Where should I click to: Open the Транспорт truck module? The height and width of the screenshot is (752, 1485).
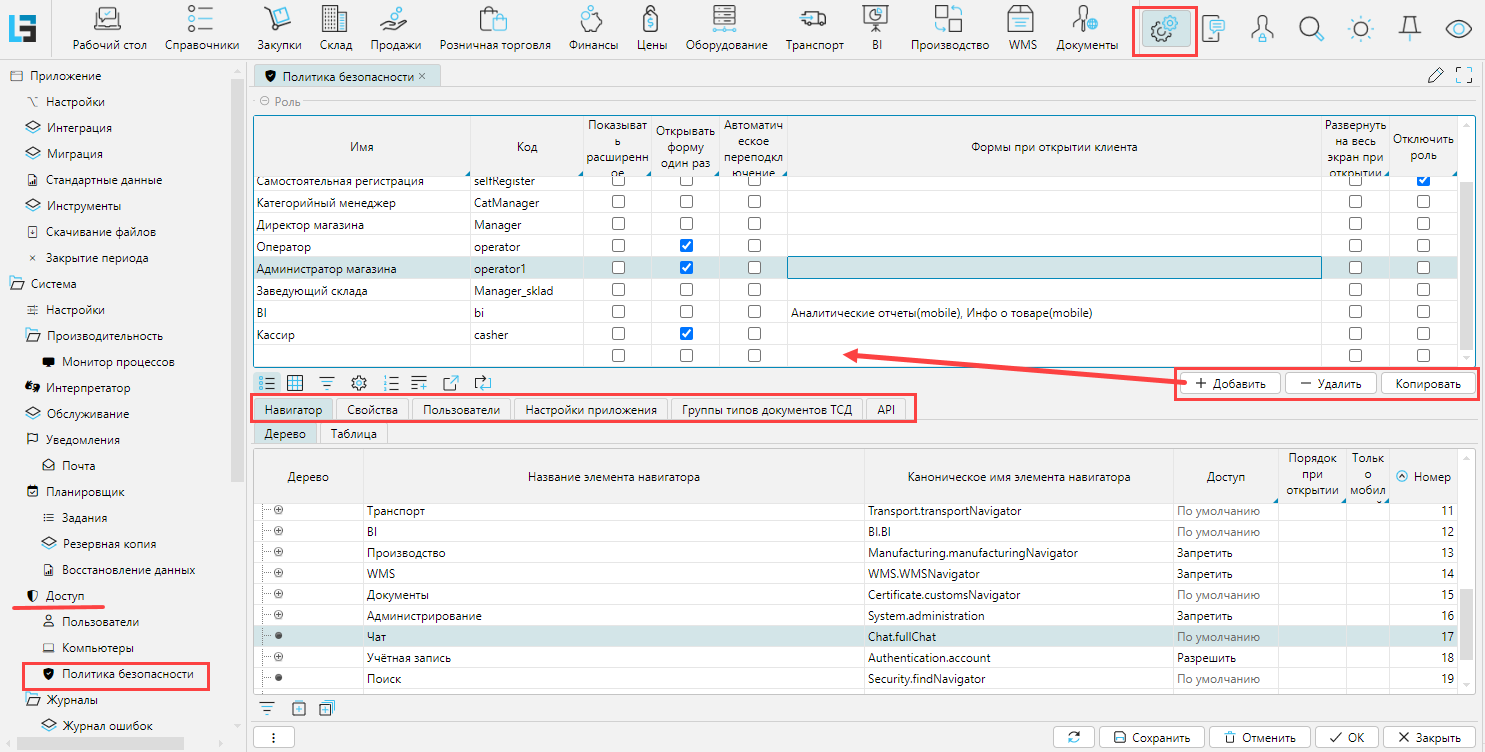pos(814,28)
